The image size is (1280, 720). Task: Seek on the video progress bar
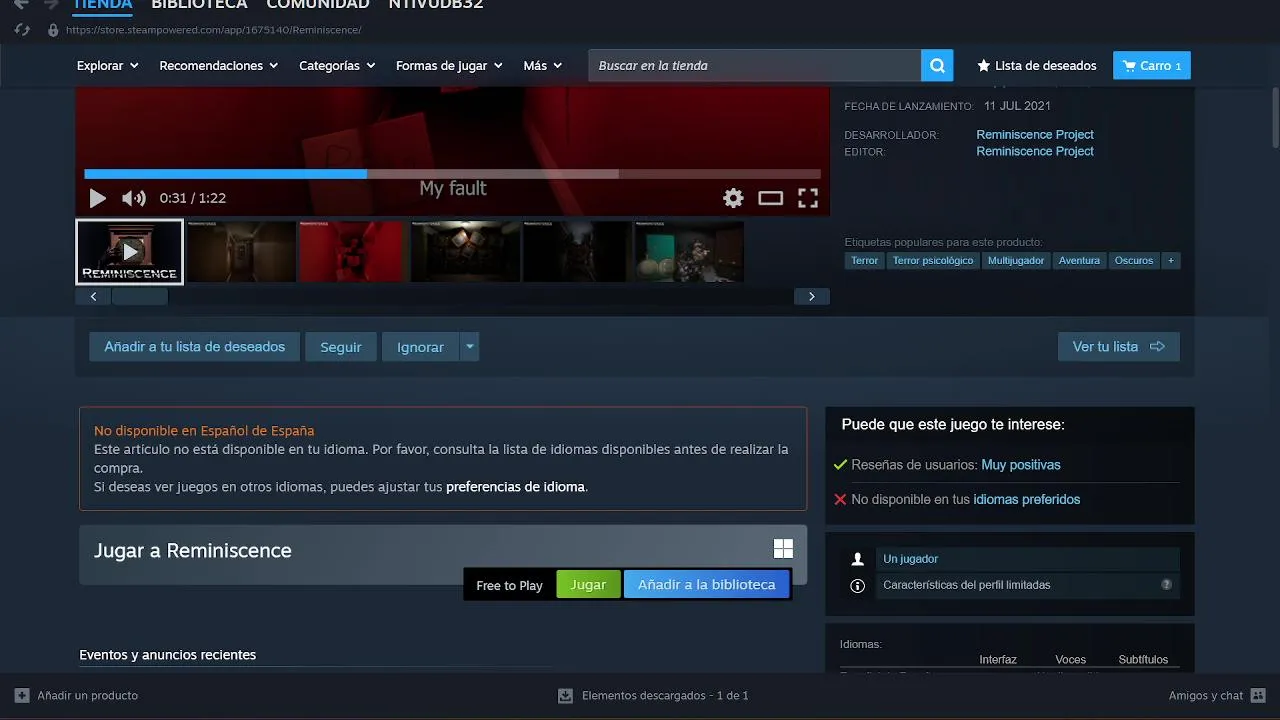[452, 174]
